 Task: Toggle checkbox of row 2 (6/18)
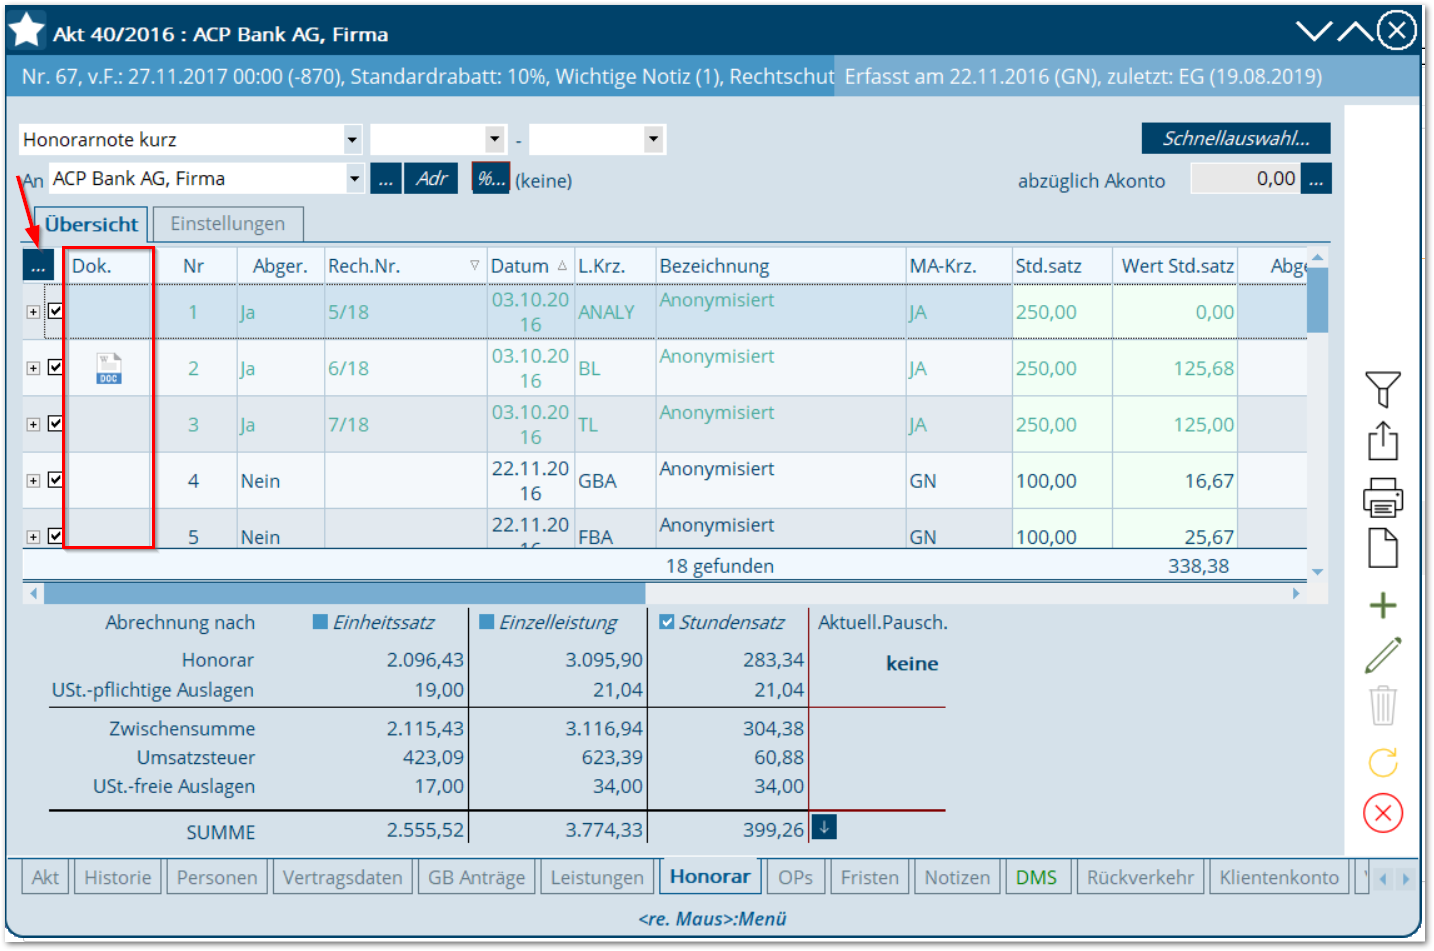(56, 367)
